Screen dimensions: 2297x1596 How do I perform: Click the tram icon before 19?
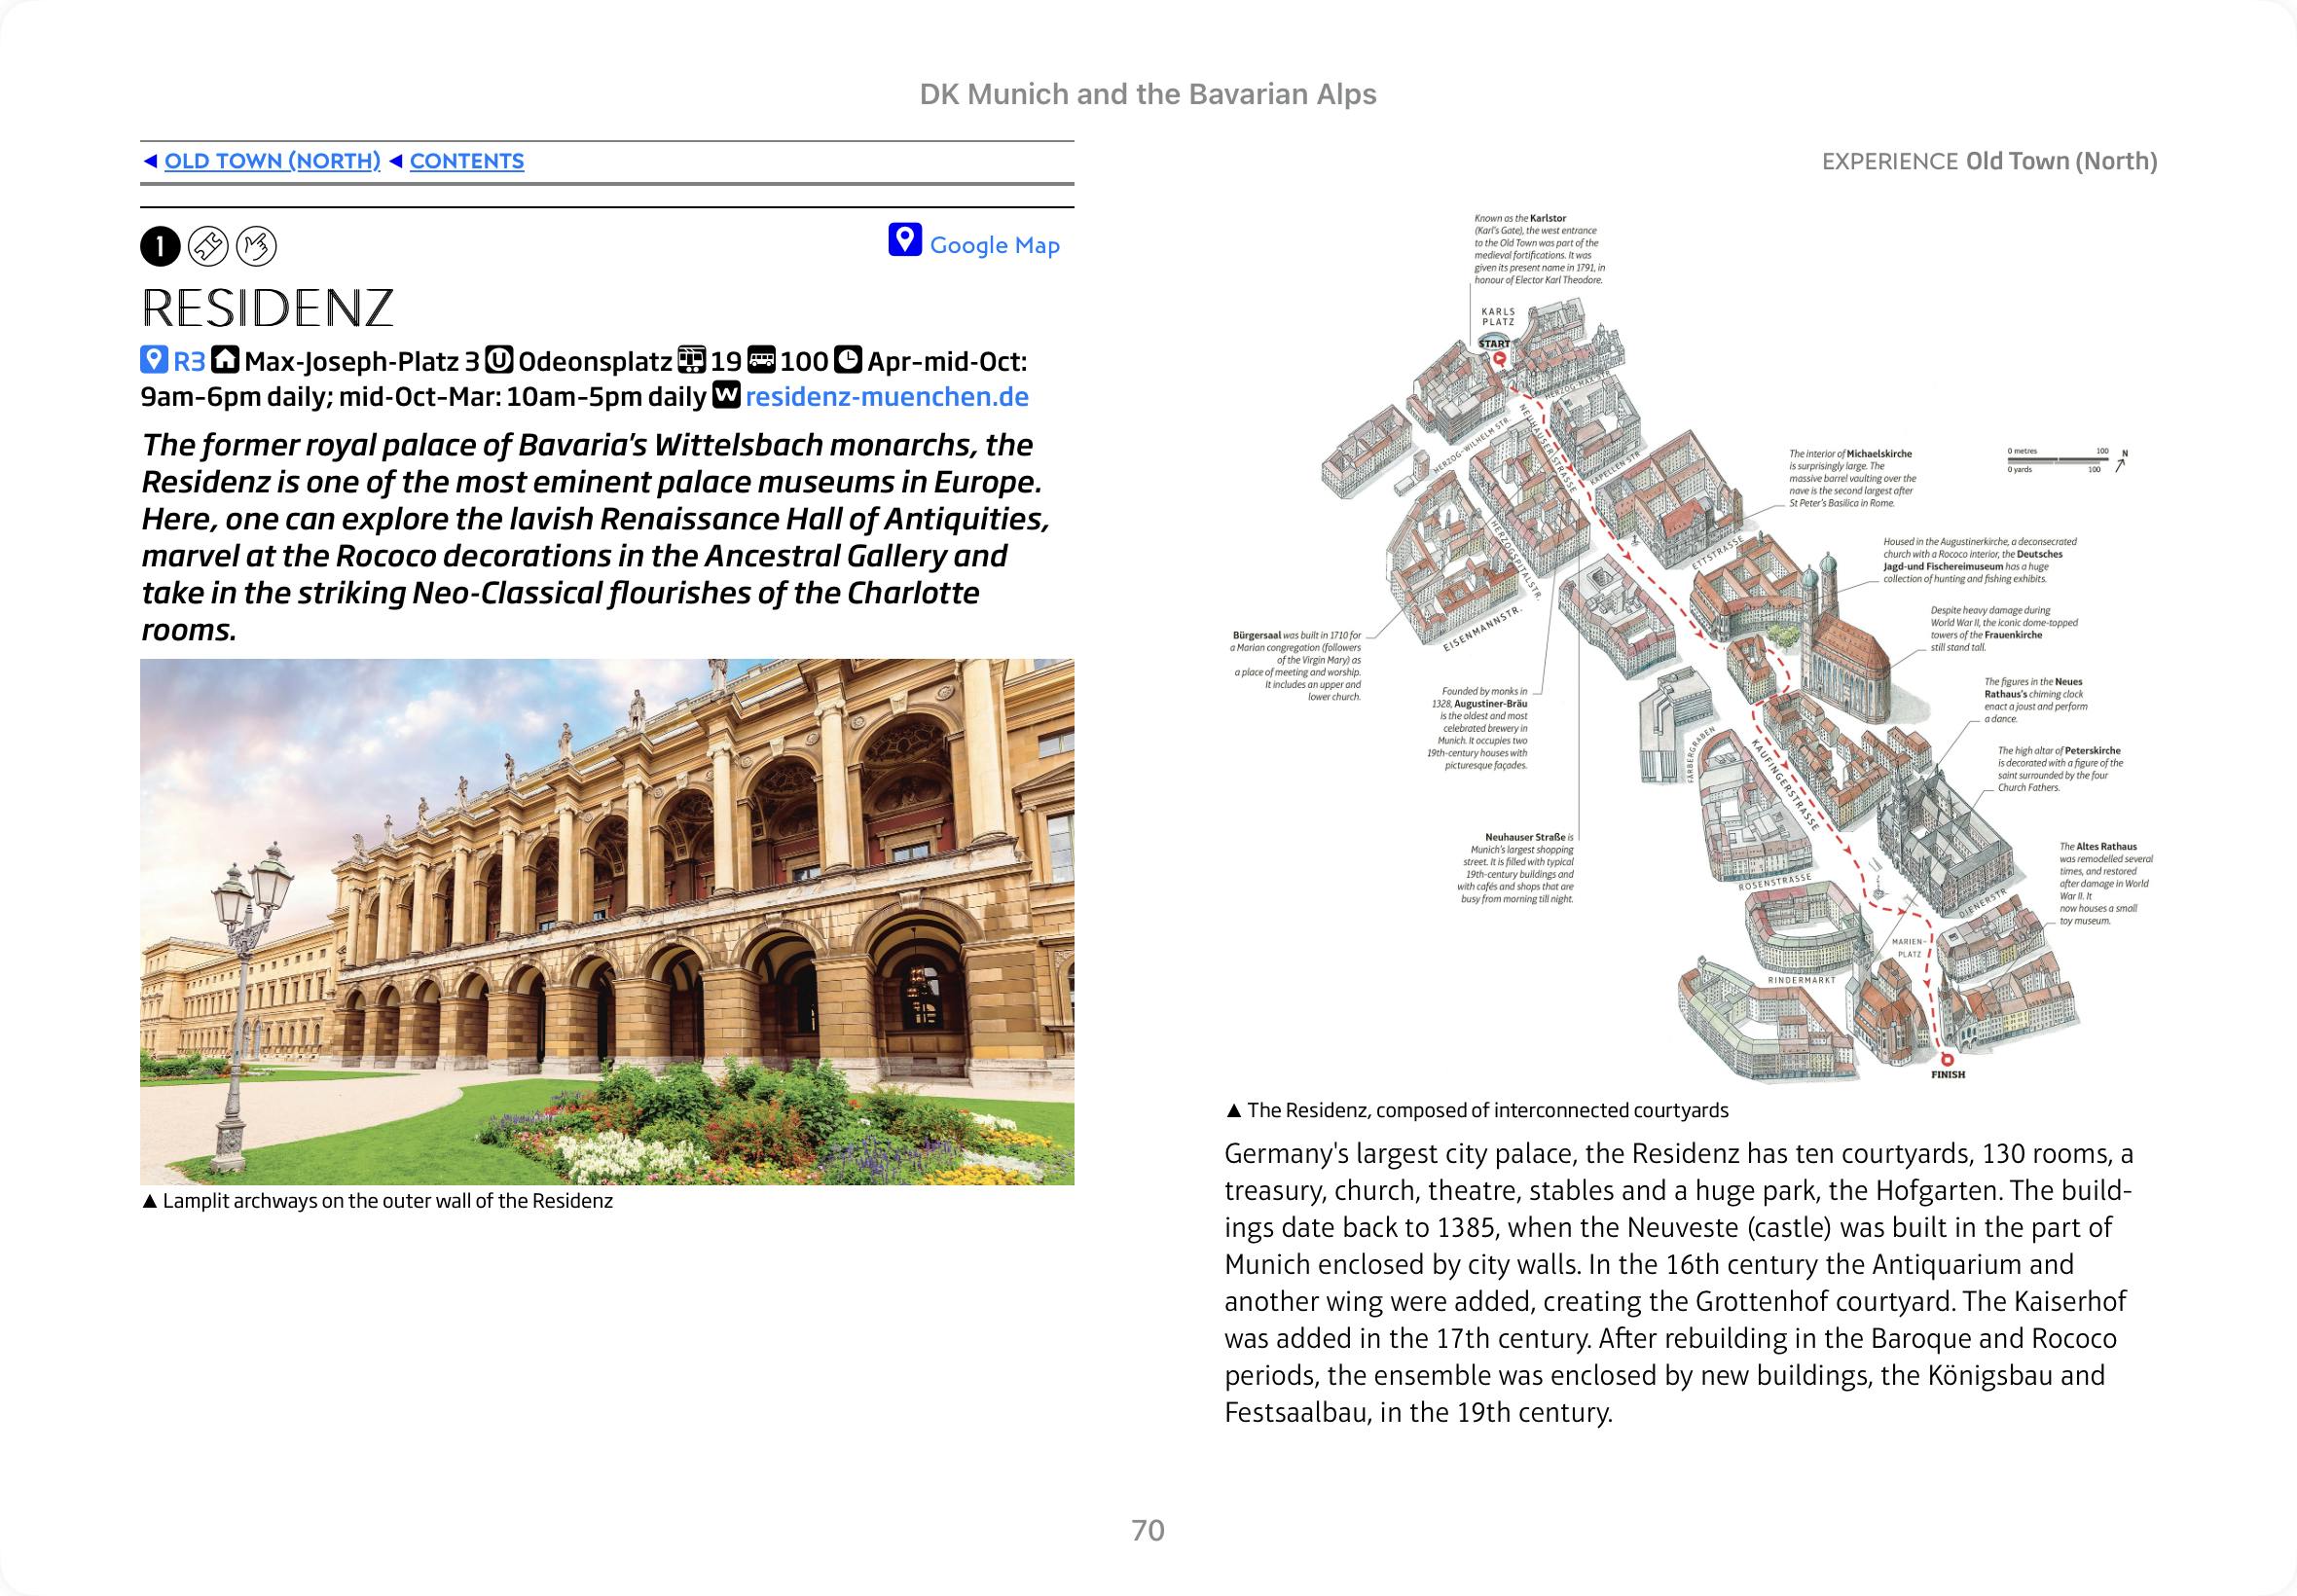click(691, 360)
